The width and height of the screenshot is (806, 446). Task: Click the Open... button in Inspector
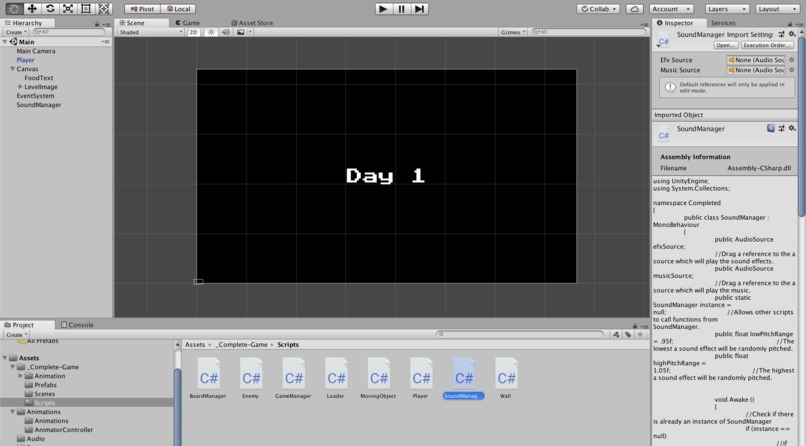click(725, 45)
